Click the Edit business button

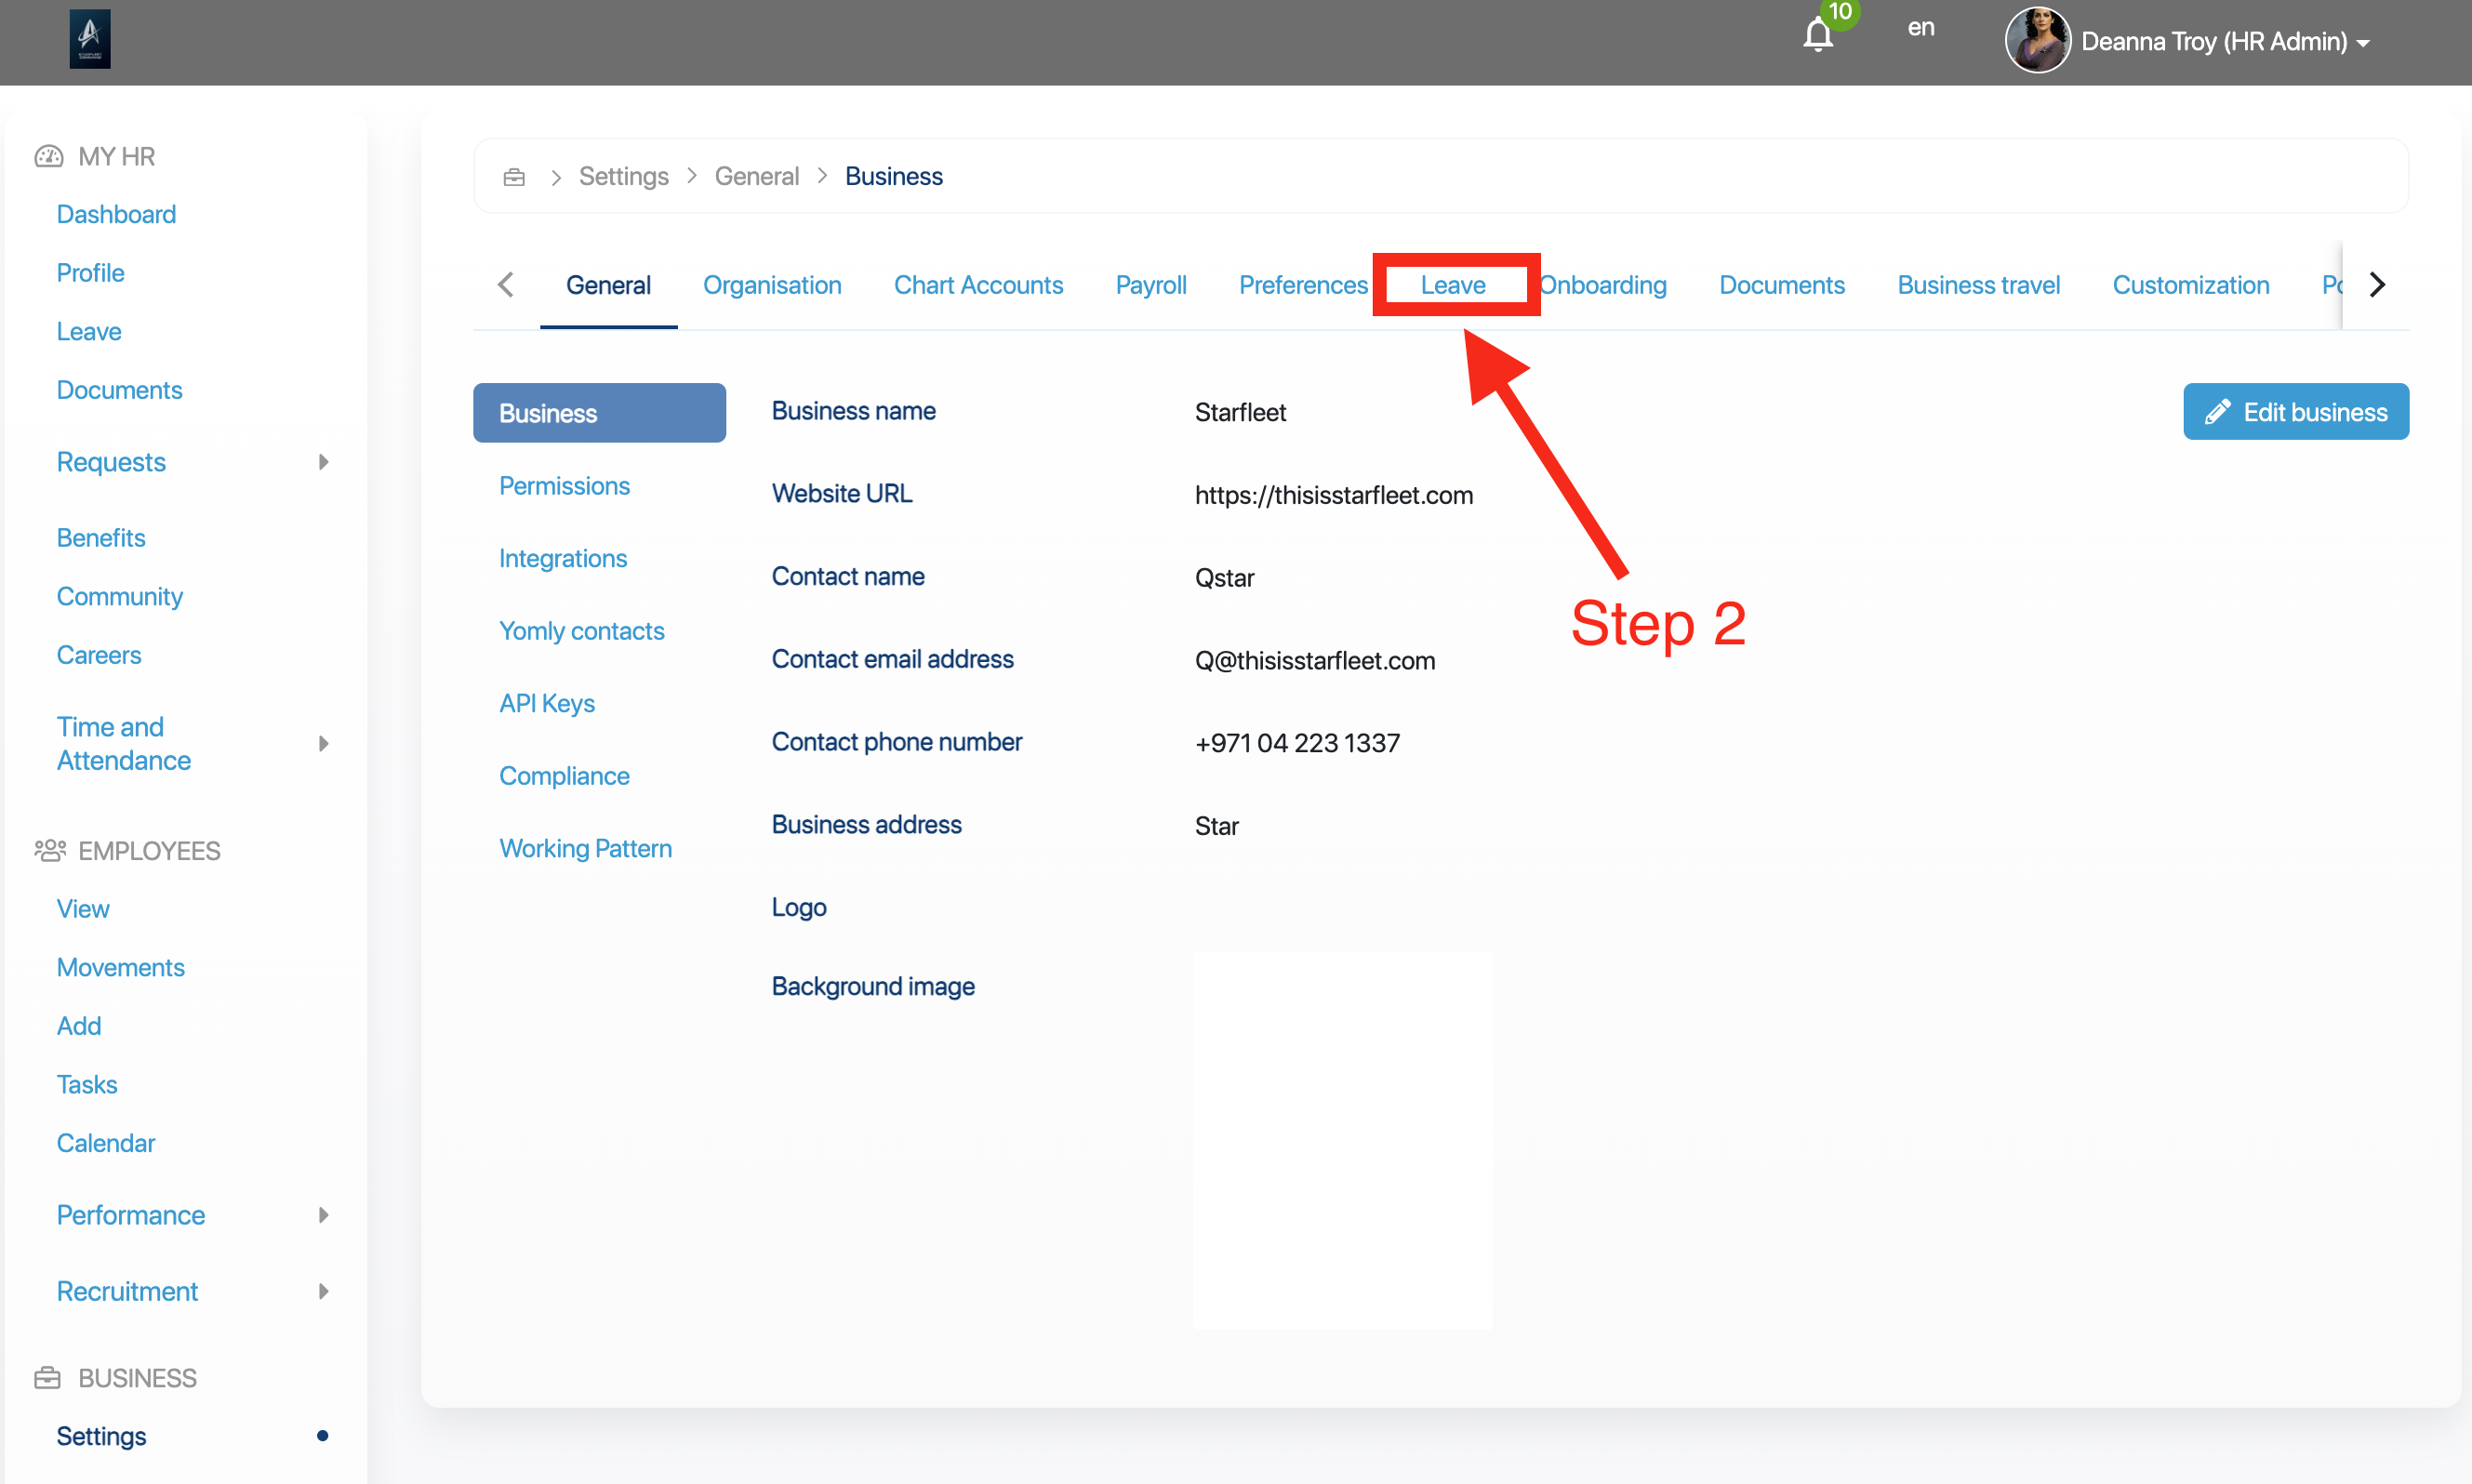point(2295,412)
